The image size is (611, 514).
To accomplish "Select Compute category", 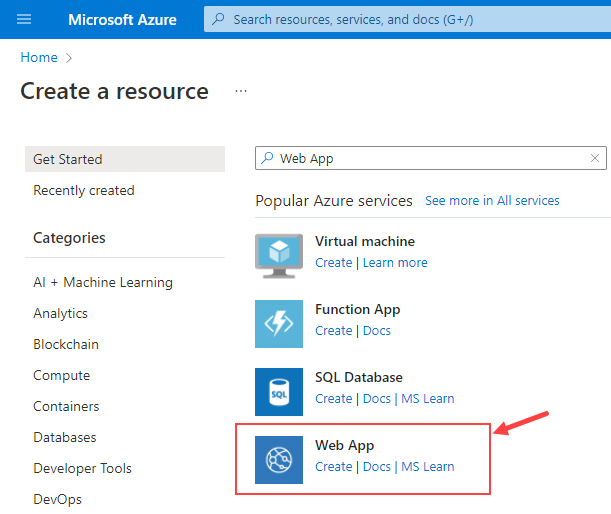I will (x=62, y=375).
